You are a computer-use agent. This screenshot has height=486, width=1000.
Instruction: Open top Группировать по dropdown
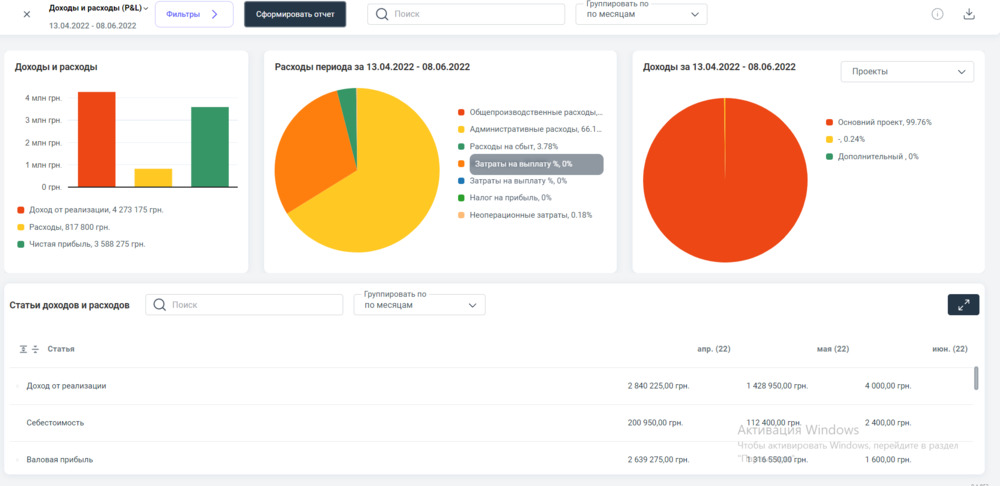tap(641, 14)
